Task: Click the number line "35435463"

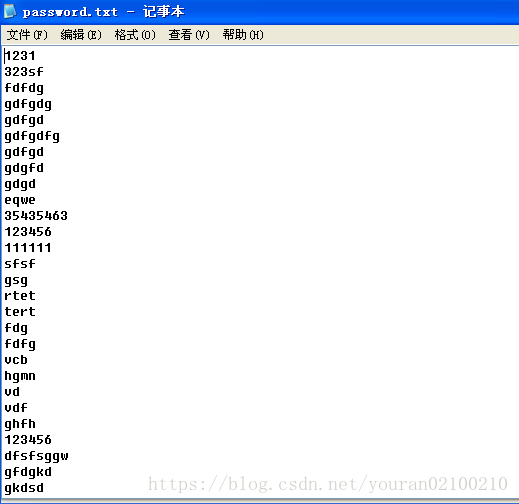Action: pyautogui.click(x=36, y=216)
